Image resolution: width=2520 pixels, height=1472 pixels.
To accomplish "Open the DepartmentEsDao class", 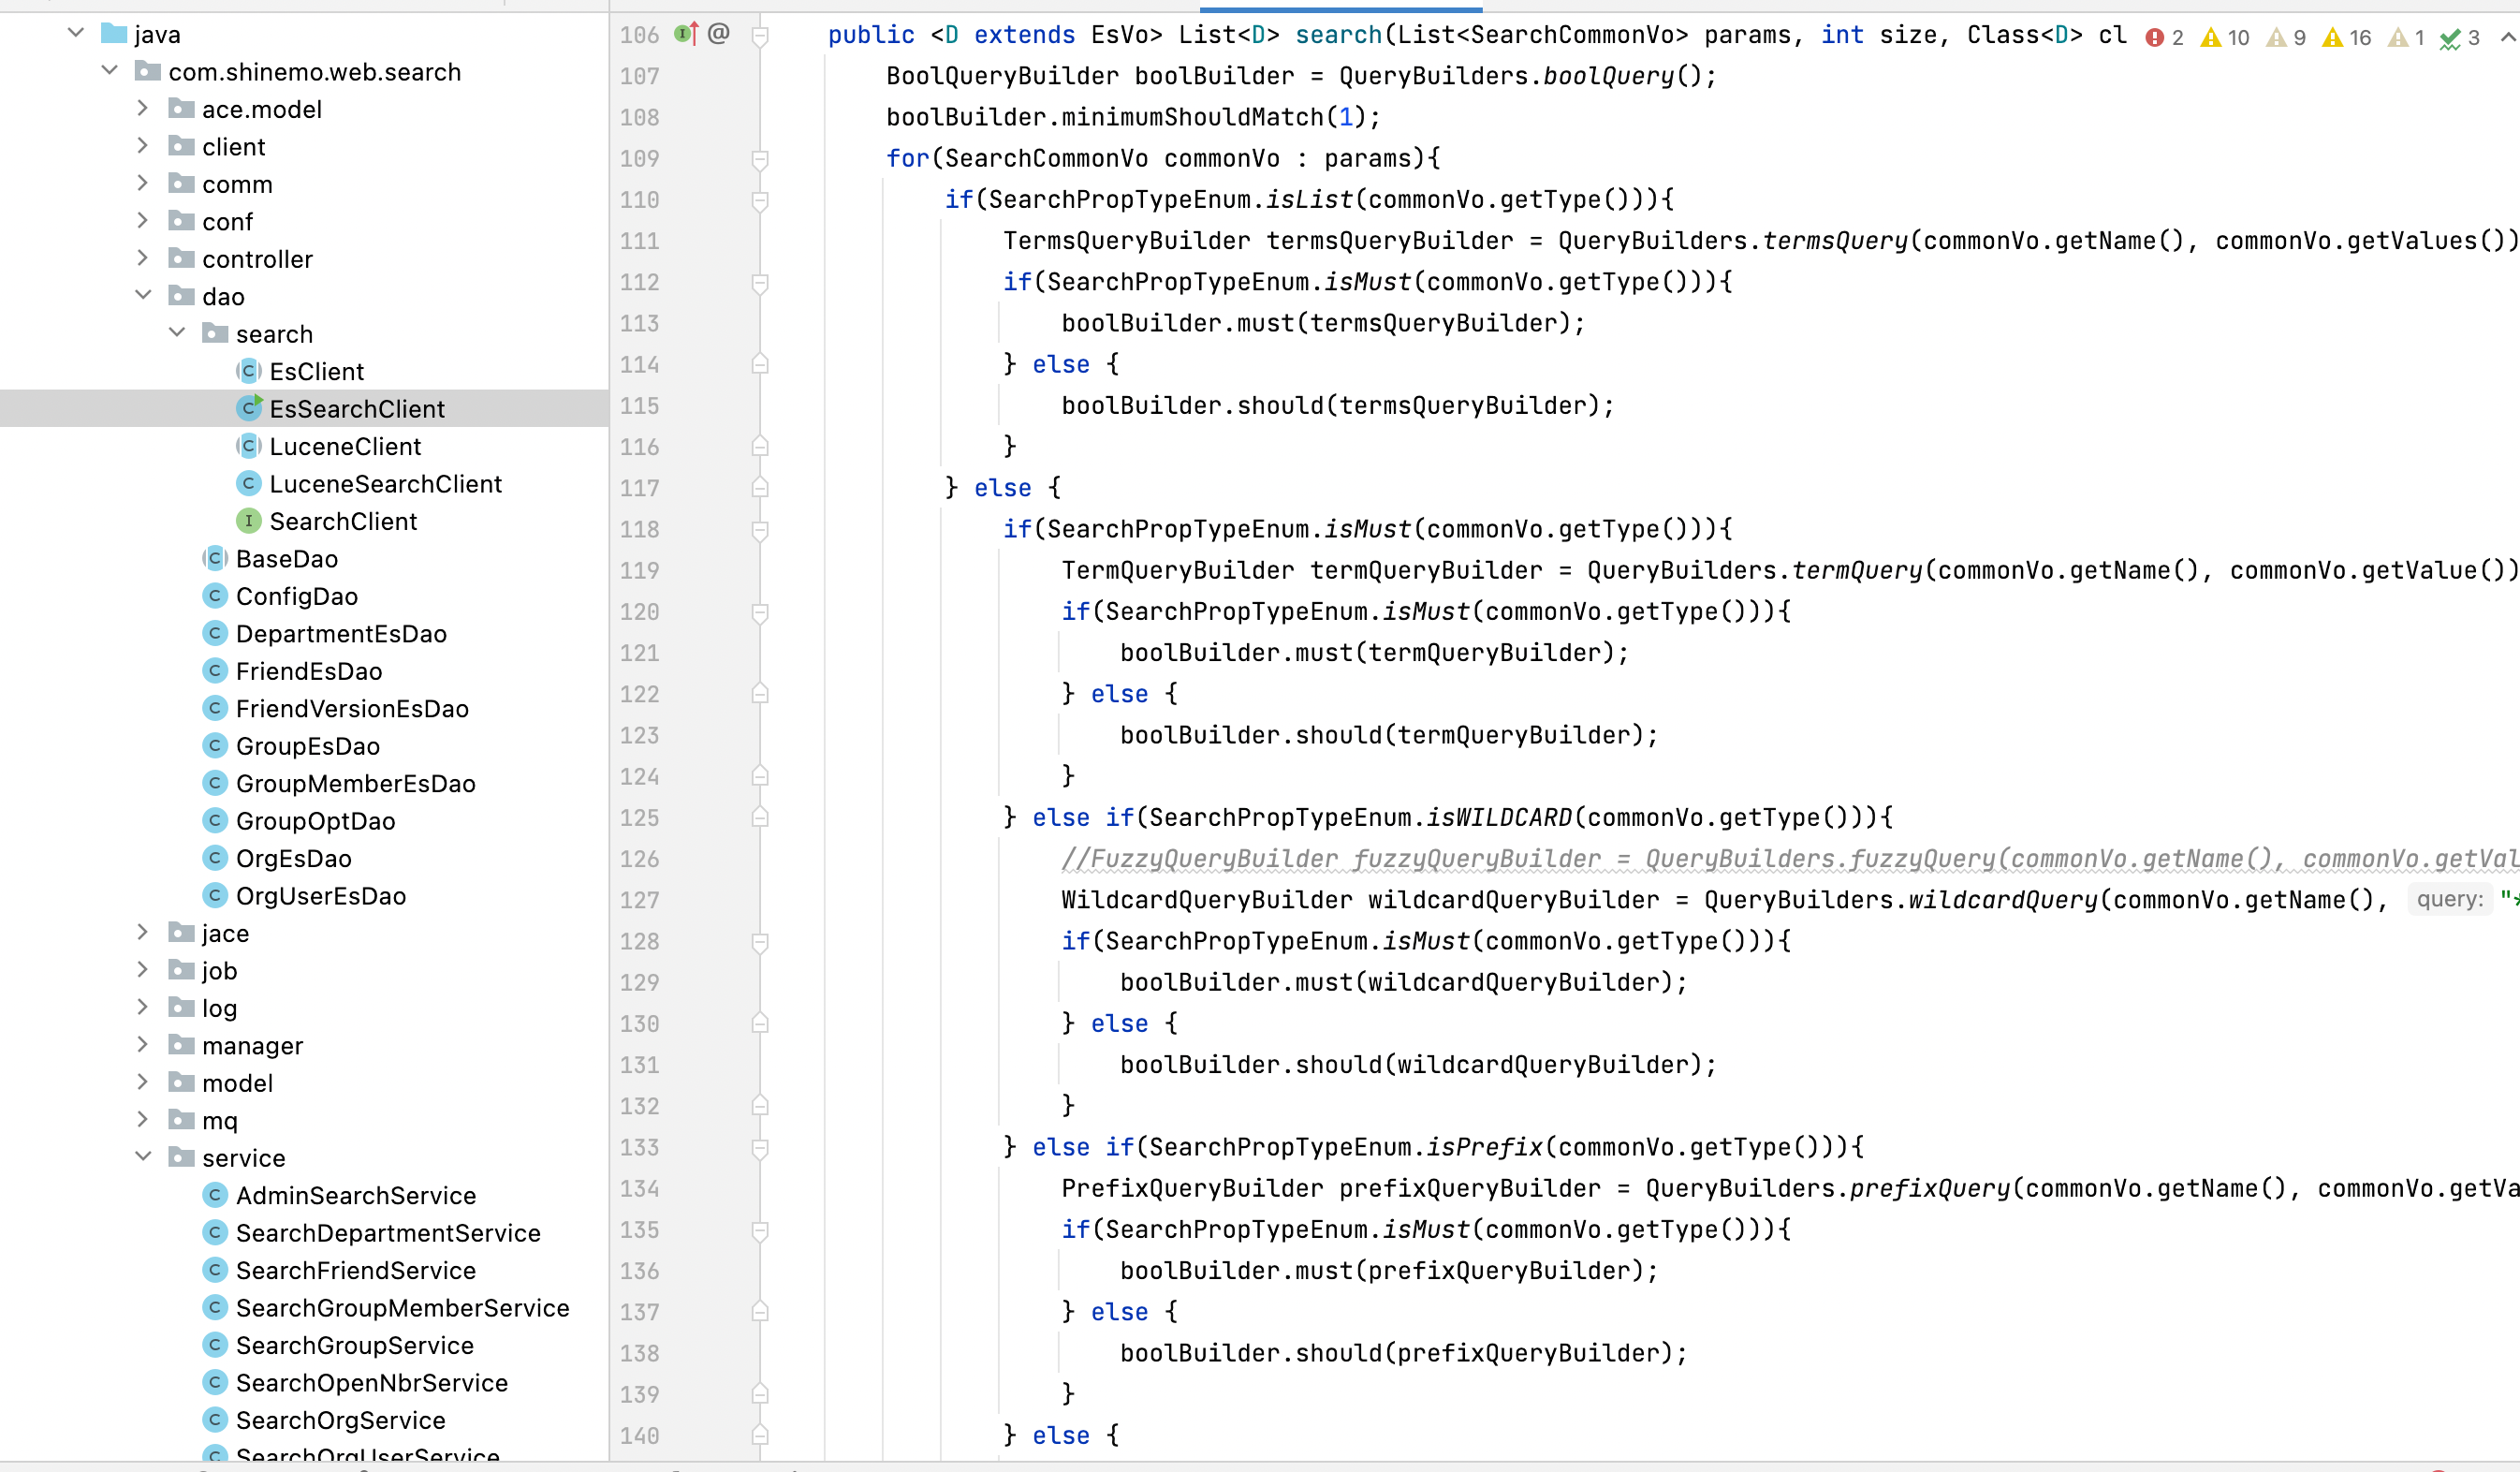I will coord(340,634).
